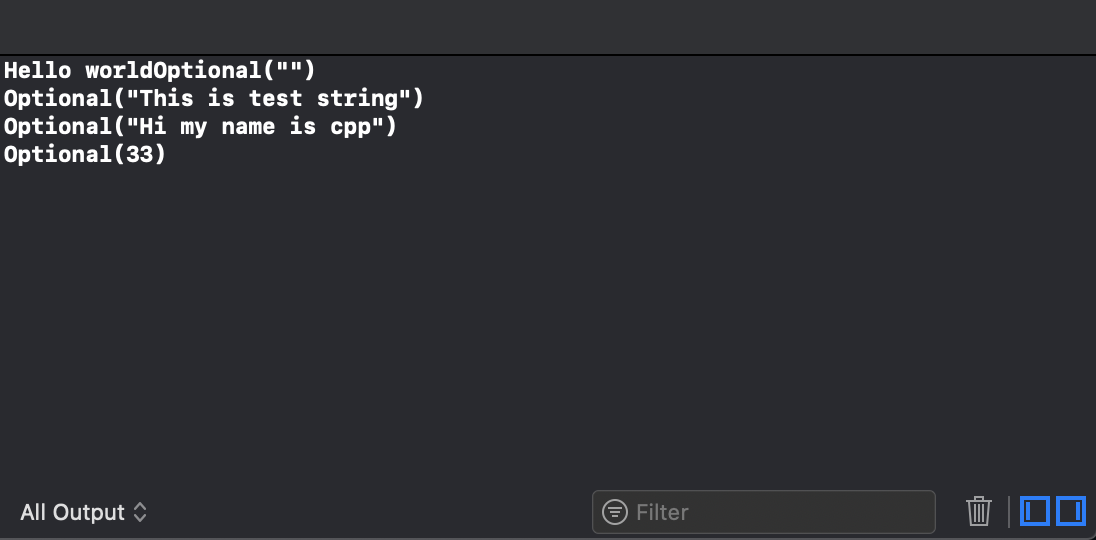1096x540 pixels.
Task: Click the word "test" in second output line
Action: (x=275, y=99)
